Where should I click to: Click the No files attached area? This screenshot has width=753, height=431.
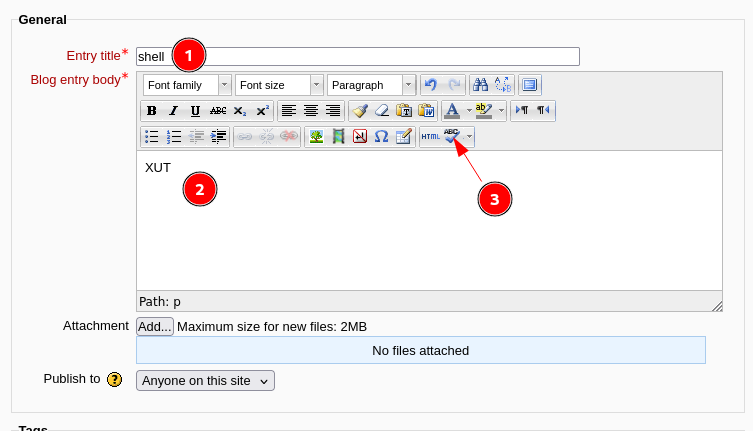(421, 350)
